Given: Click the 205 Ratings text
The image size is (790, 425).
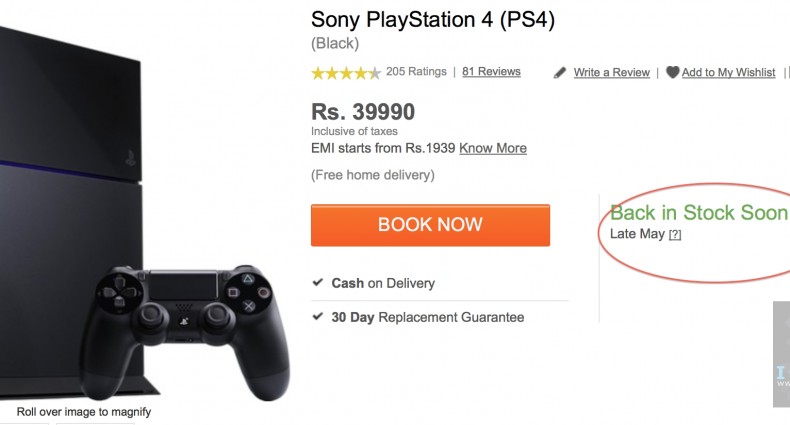Looking at the screenshot, I should pos(415,72).
